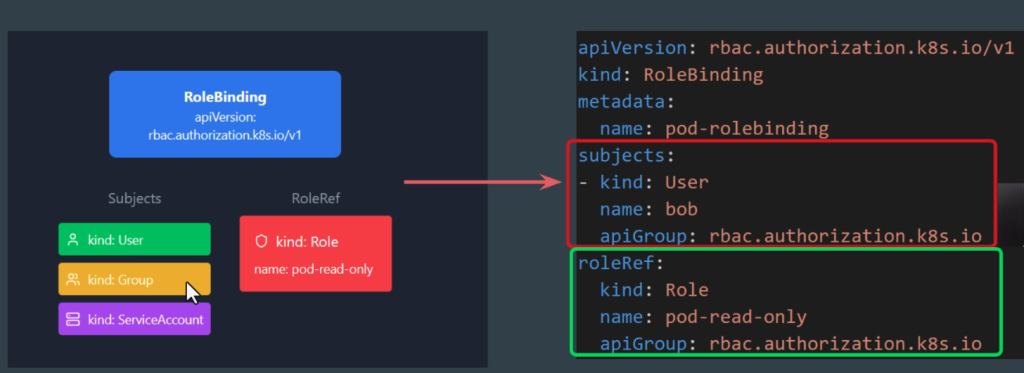Screen dimensions: 1024x373
Task: Click the name: pod-rolebinding code line
Action: pyautogui.click(x=714, y=128)
